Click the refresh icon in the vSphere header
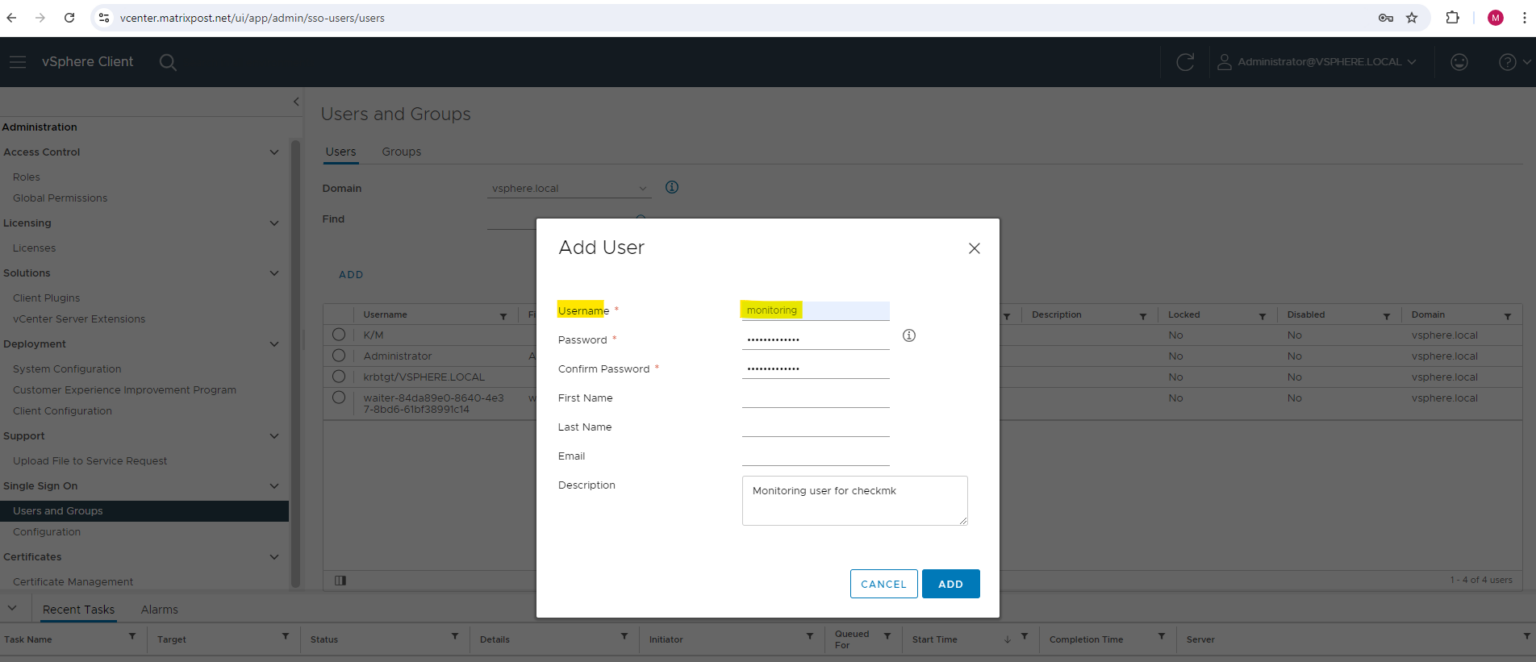 (1185, 62)
